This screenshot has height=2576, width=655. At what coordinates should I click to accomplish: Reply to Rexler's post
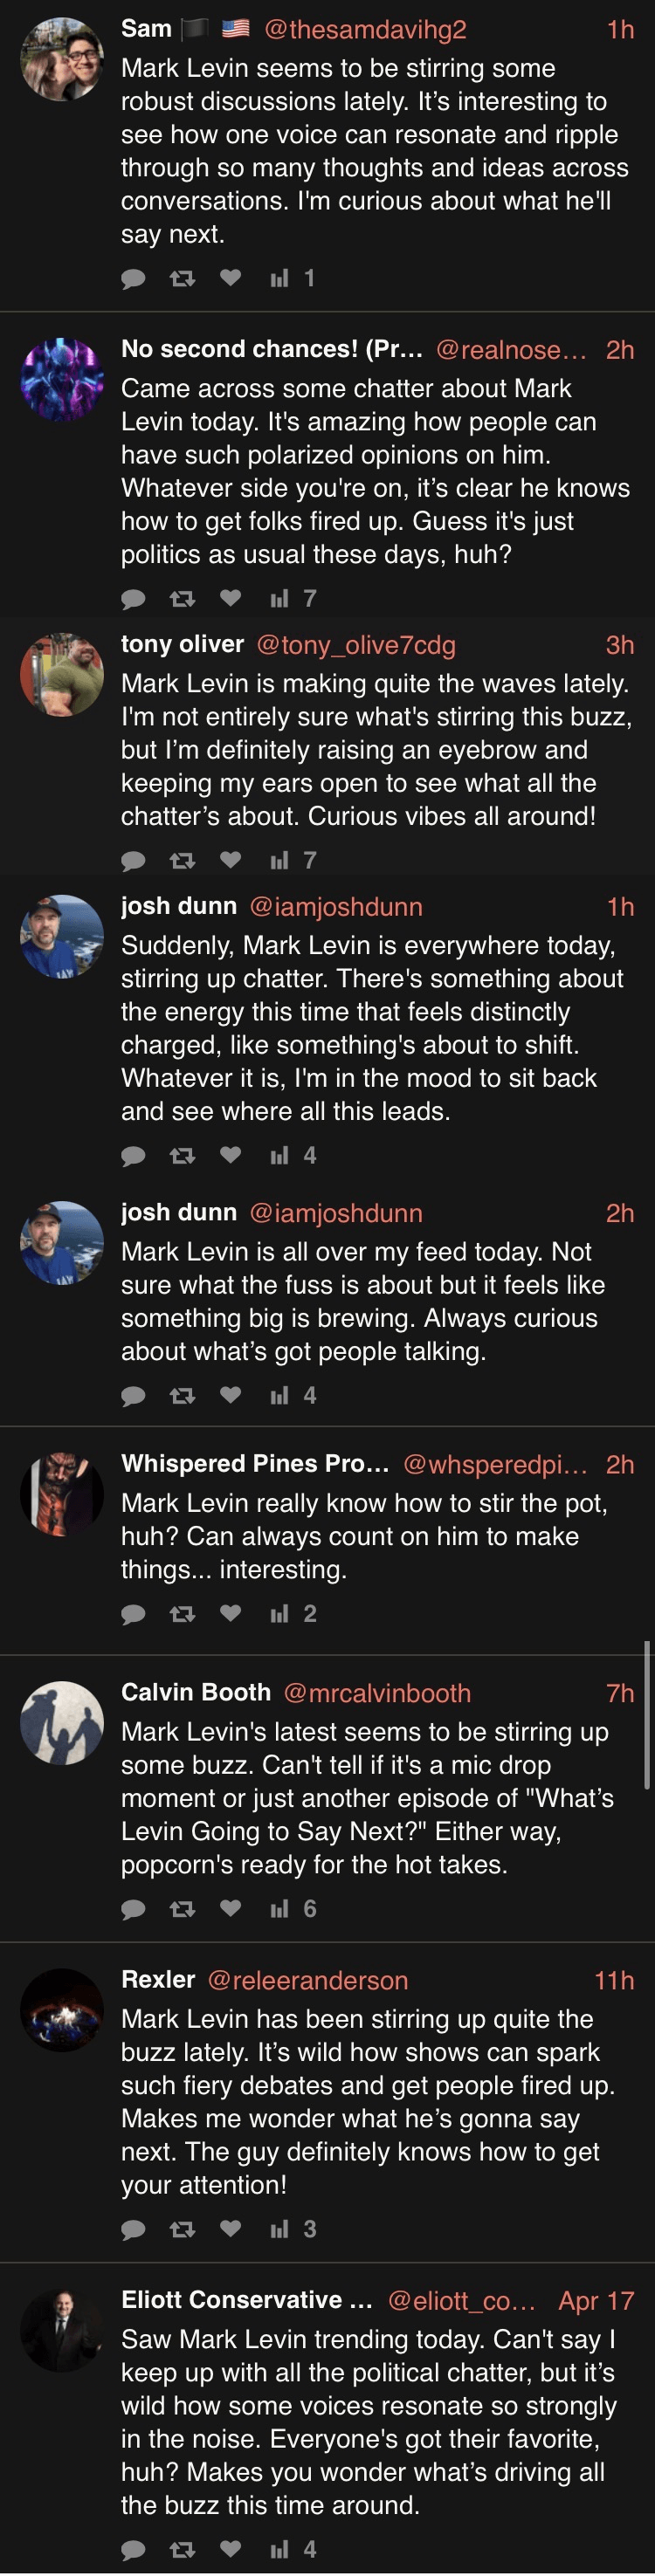click(133, 2229)
